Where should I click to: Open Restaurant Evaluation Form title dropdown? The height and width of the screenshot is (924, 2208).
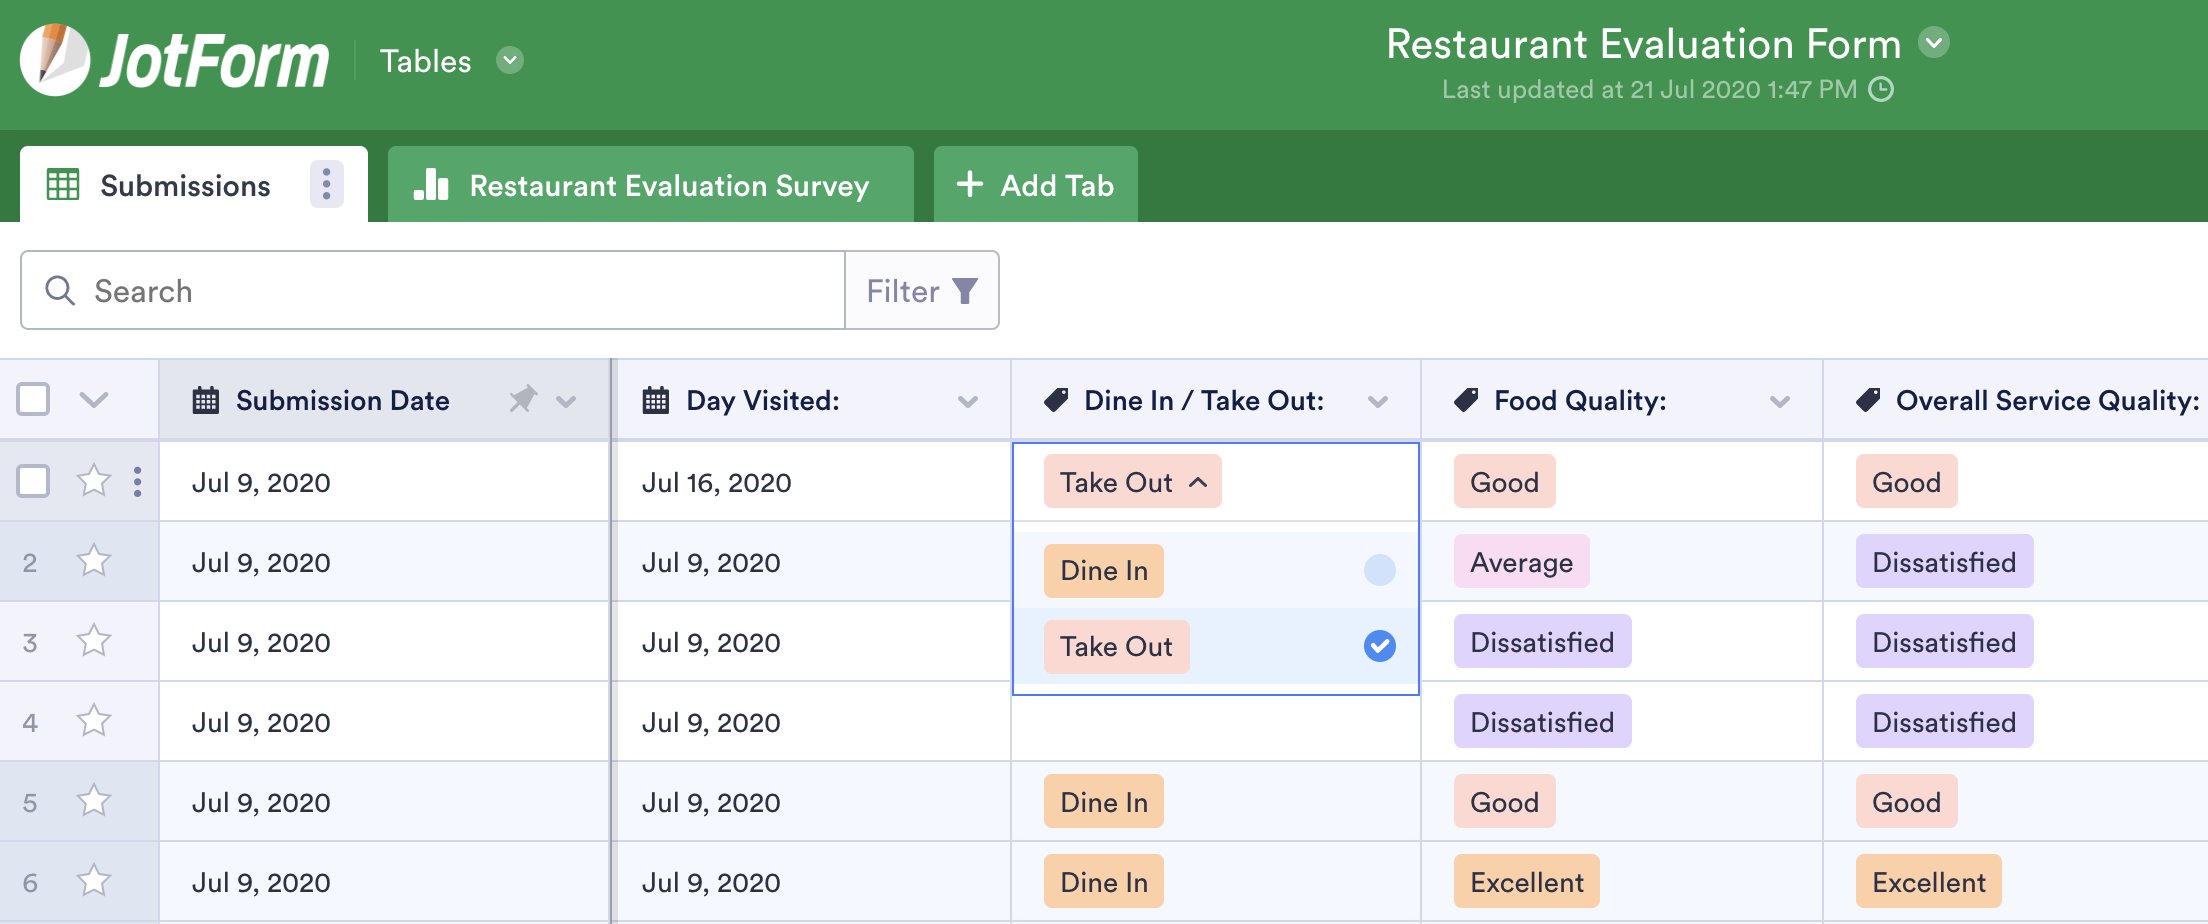point(1934,43)
